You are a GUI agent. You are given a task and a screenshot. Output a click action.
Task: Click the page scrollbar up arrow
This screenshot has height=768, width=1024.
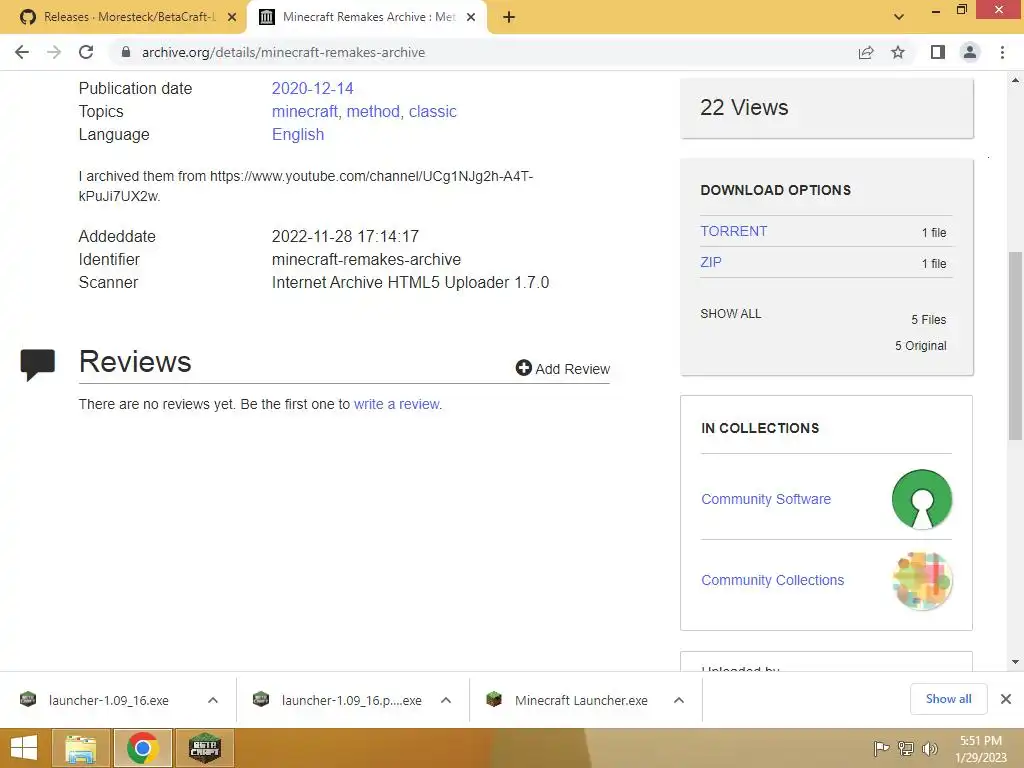click(1015, 80)
